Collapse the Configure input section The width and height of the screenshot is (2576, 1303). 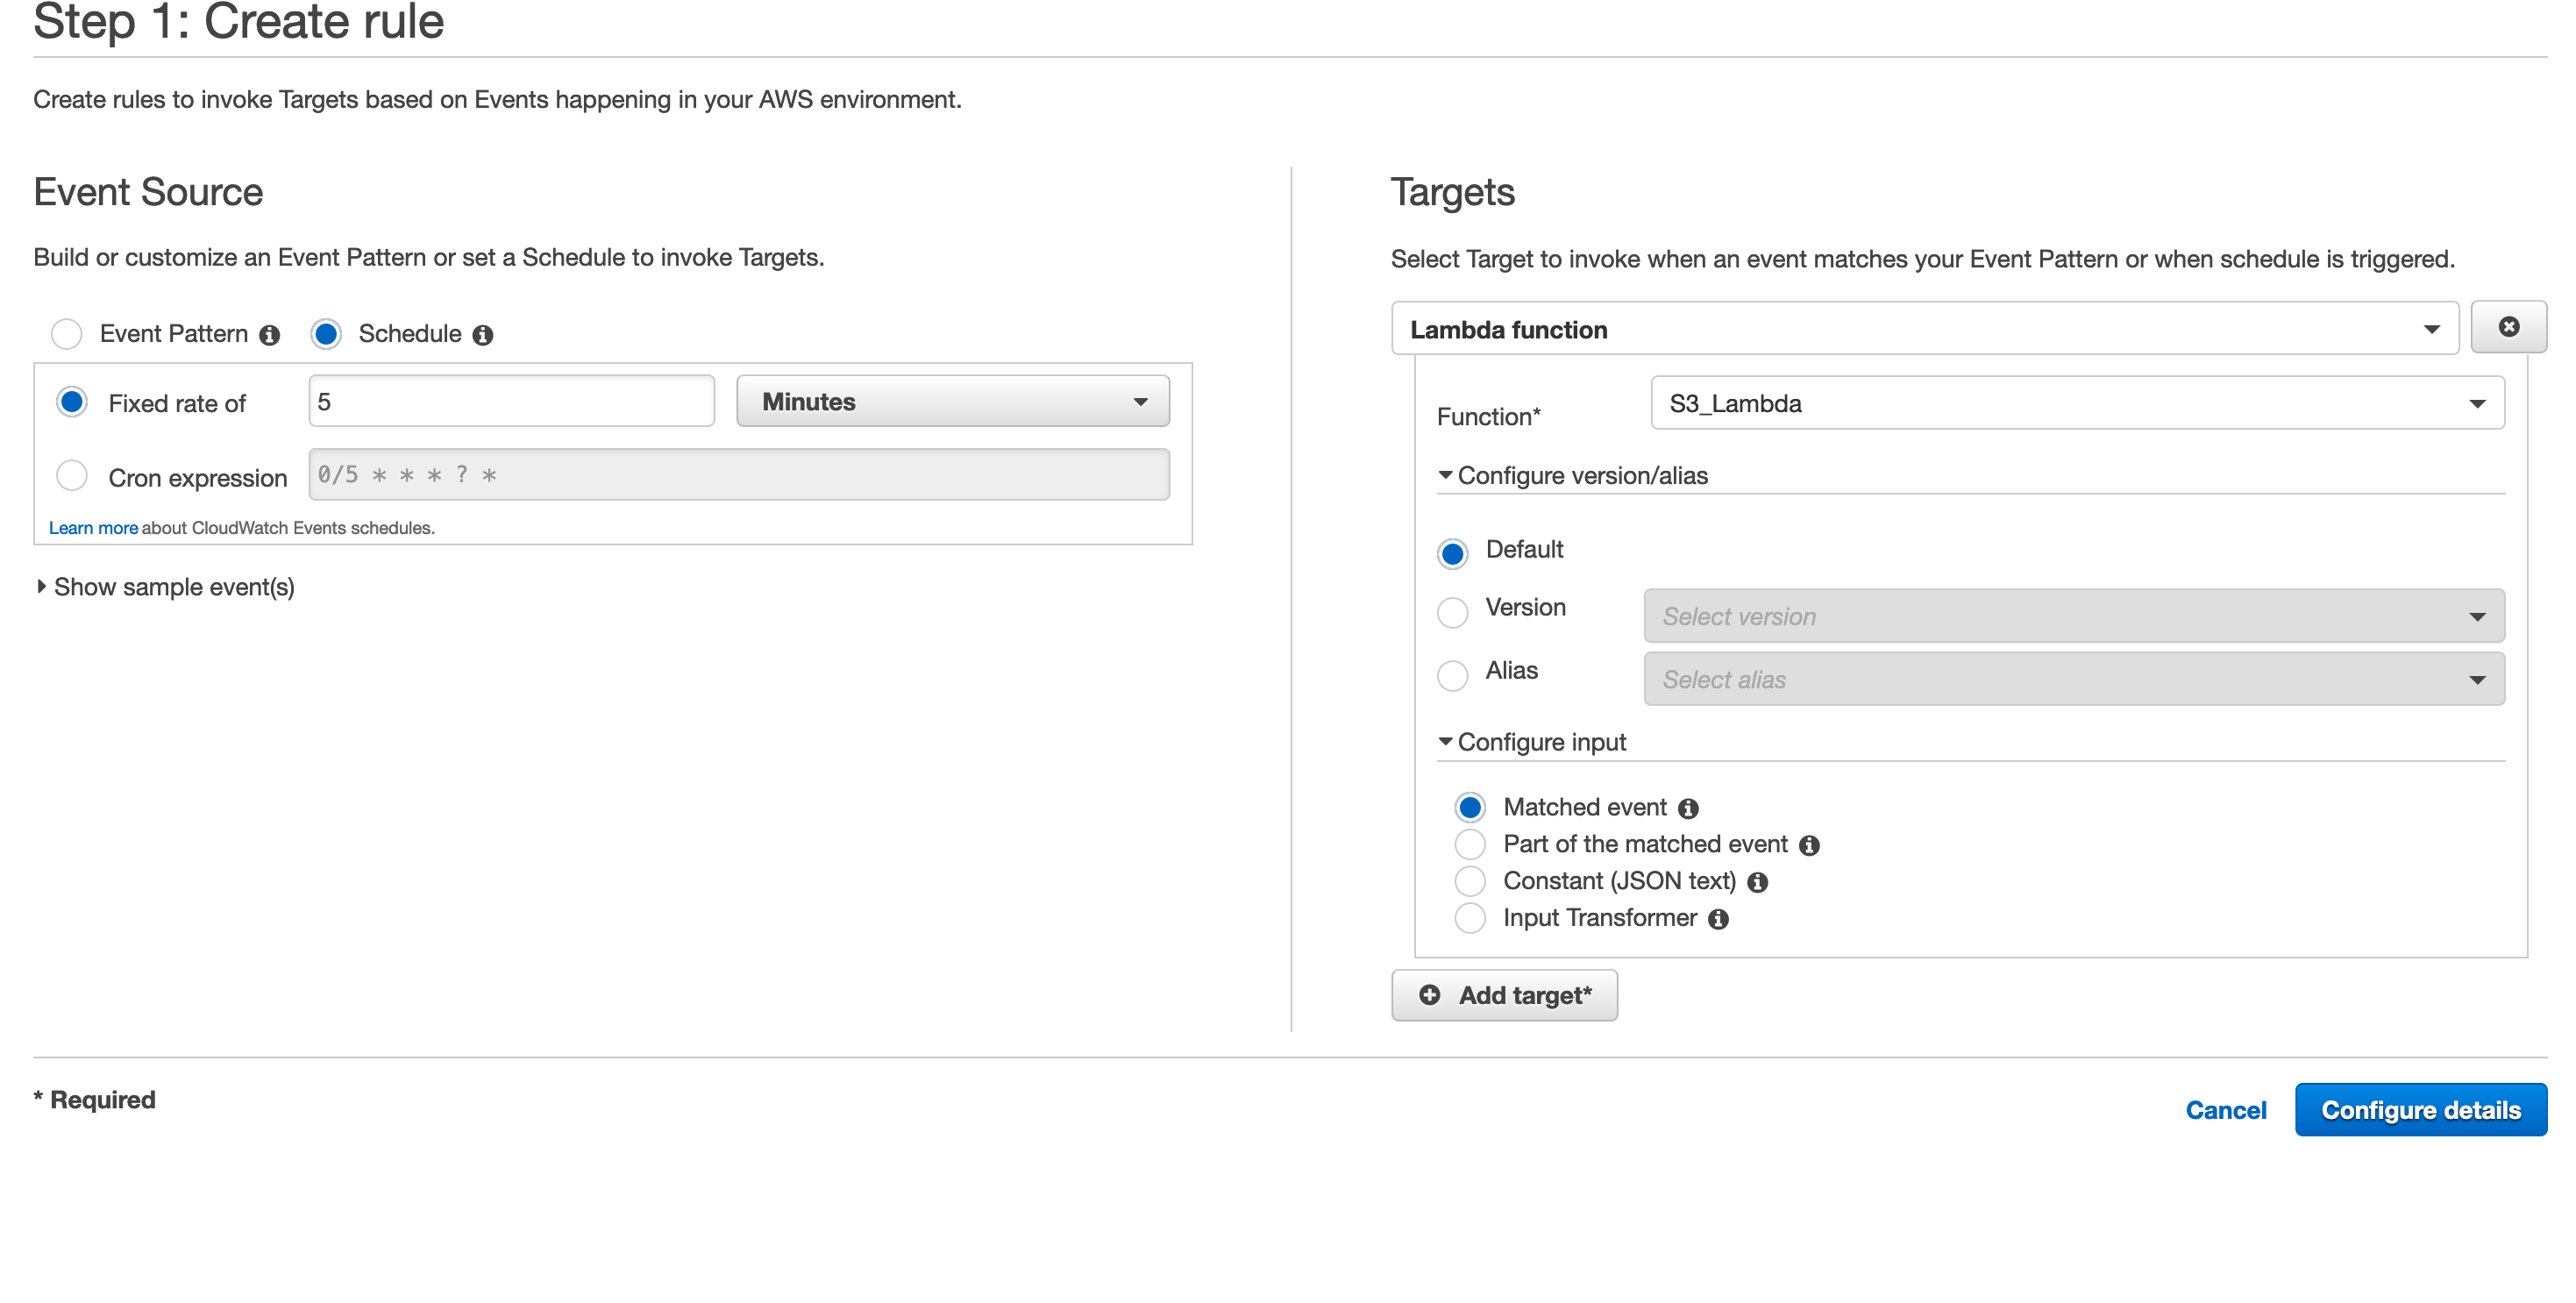(1532, 742)
